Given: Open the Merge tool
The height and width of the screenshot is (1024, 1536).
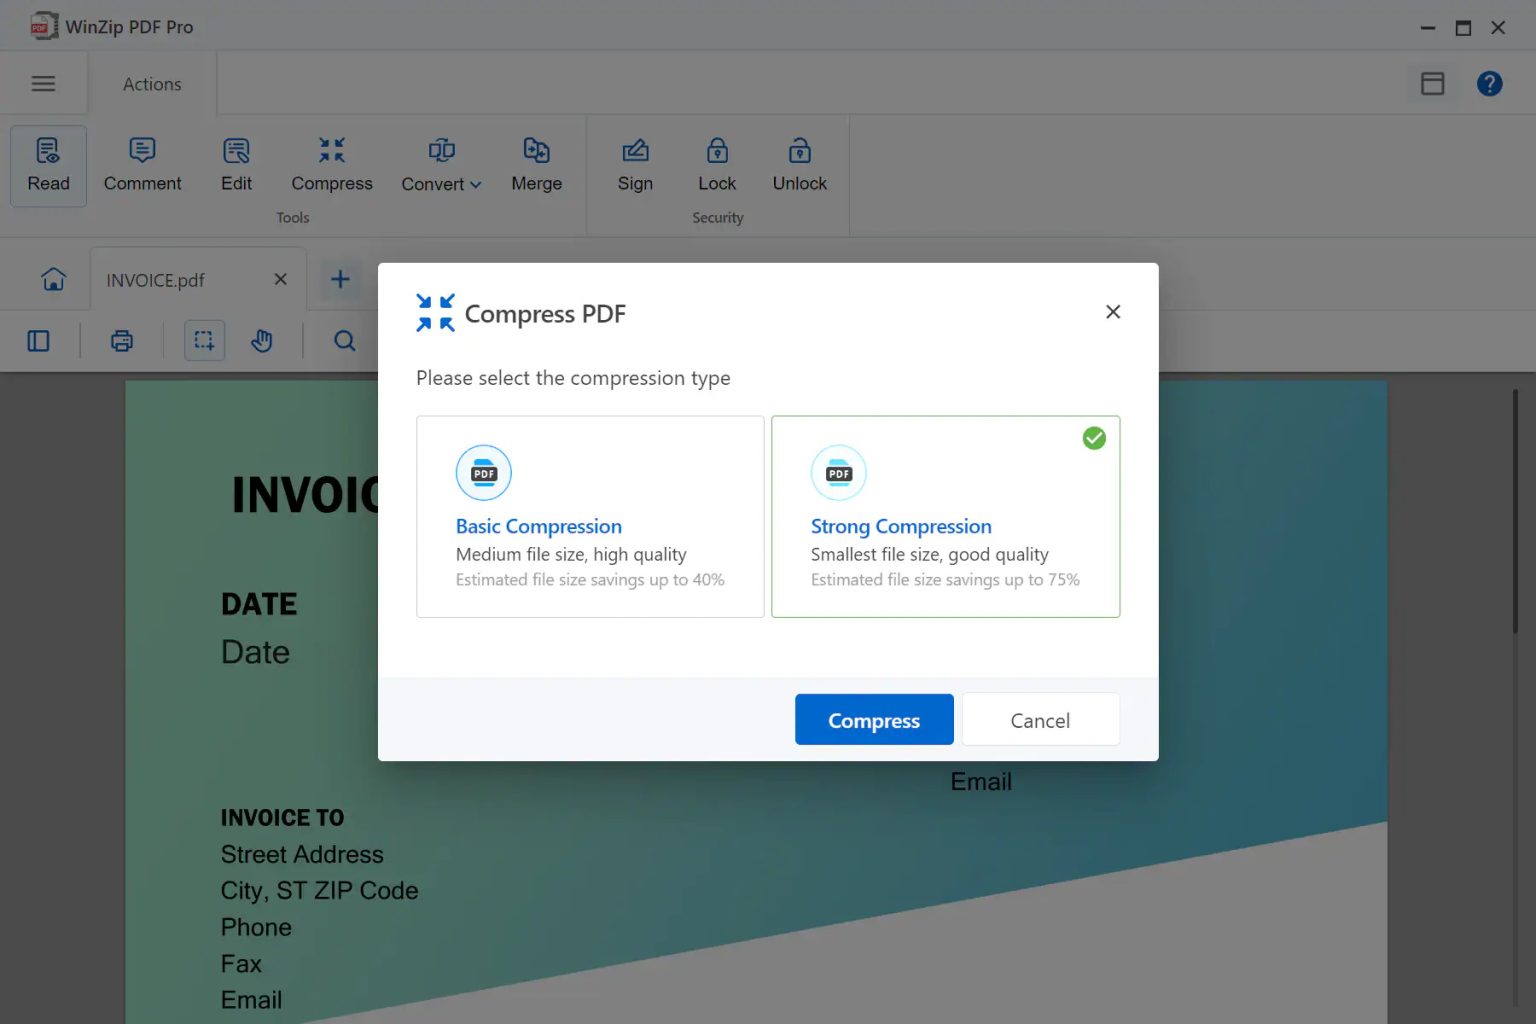Looking at the screenshot, I should click(536, 165).
